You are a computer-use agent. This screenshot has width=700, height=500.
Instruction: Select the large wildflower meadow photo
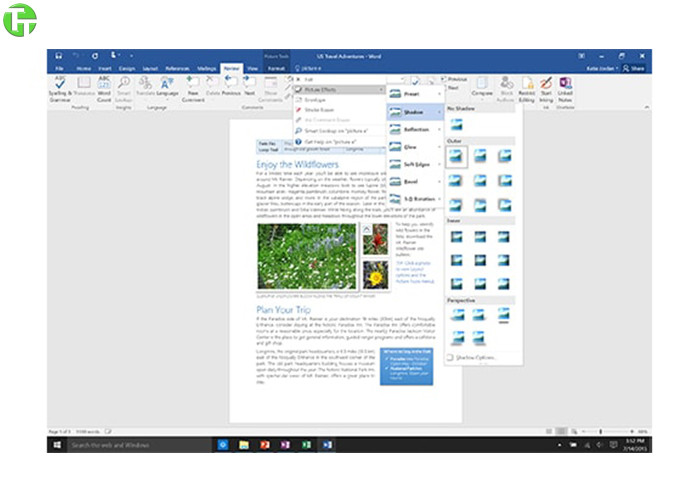tap(307, 256)
